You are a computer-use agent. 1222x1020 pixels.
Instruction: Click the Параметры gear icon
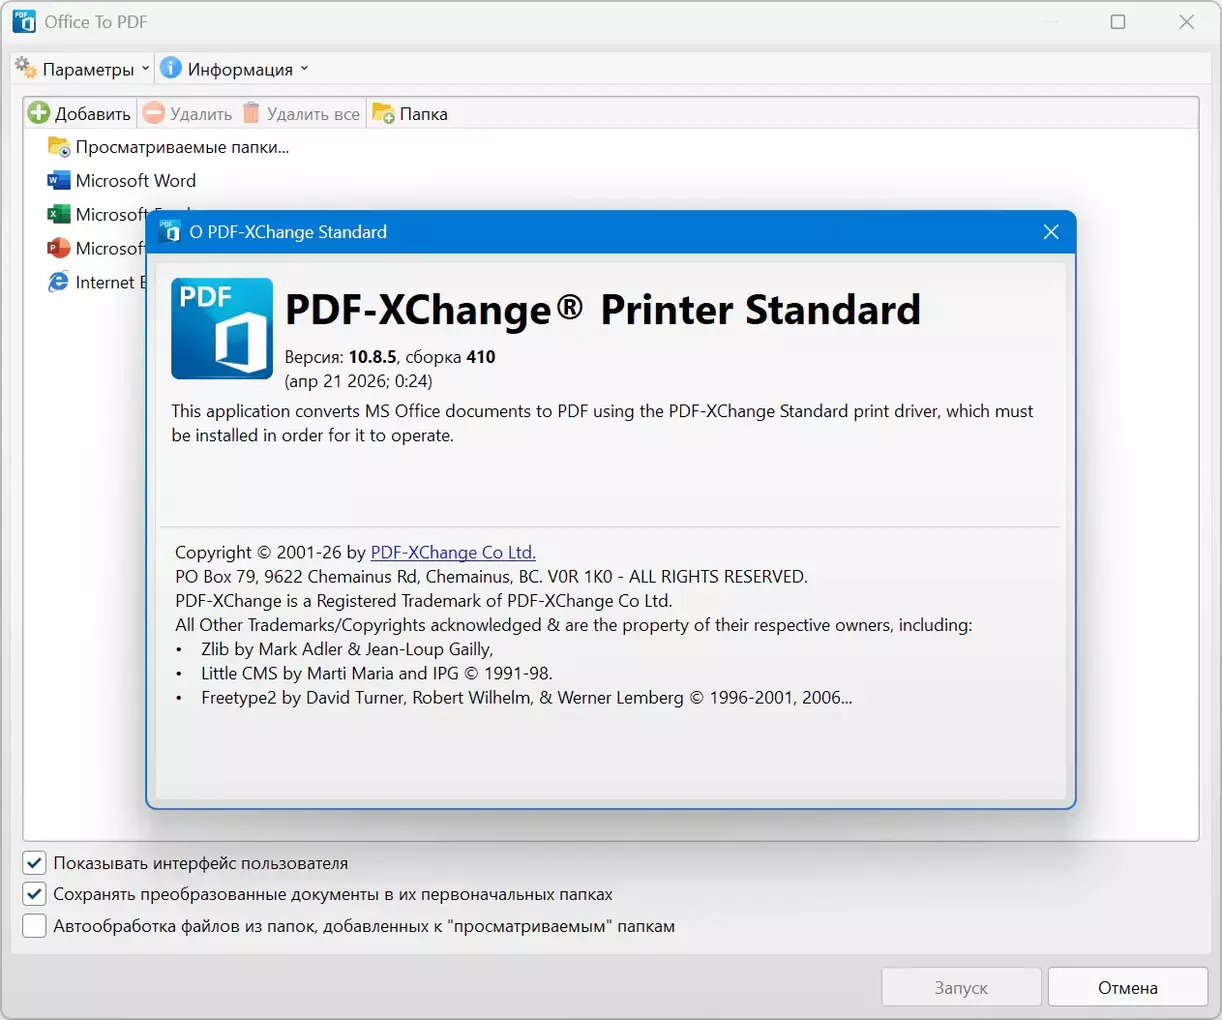[x=26, y=68]
